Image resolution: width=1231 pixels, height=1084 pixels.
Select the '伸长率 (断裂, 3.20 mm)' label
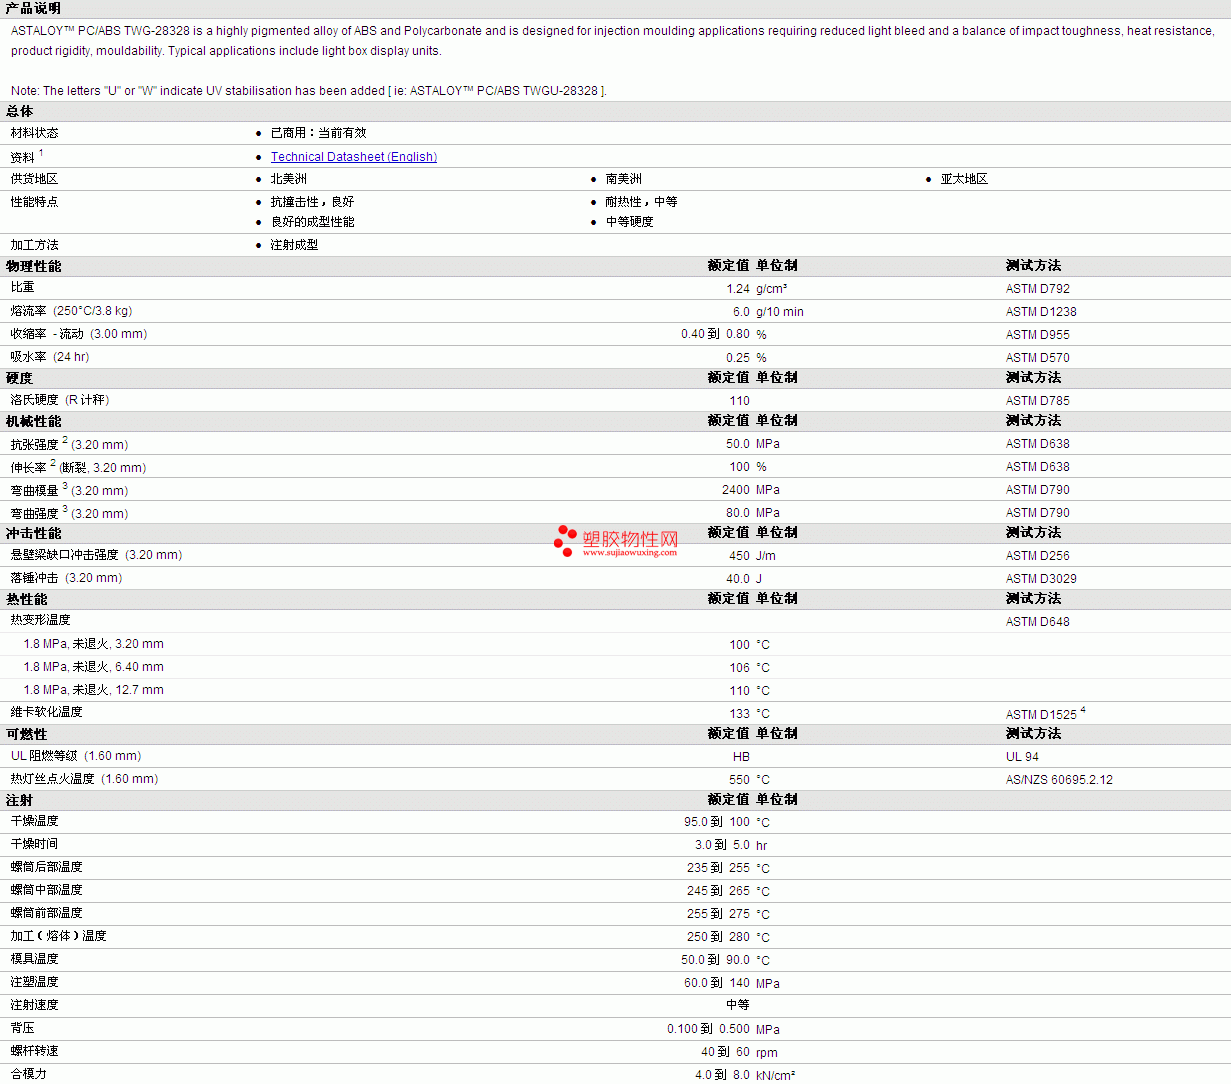[x=79, y=467]
